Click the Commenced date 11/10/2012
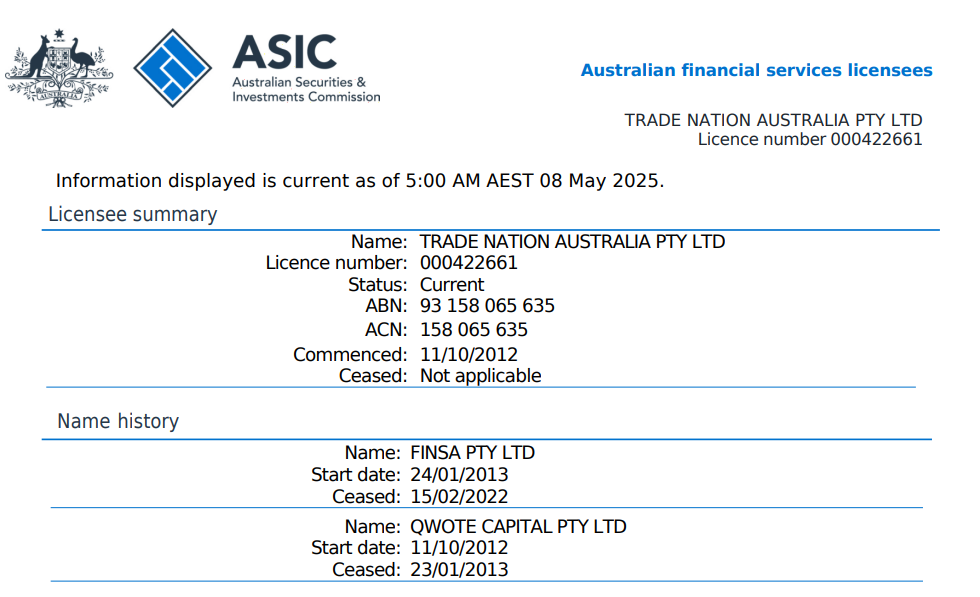Image resolution: width=980 pixels, height=597 pixels. coord(469,354)
